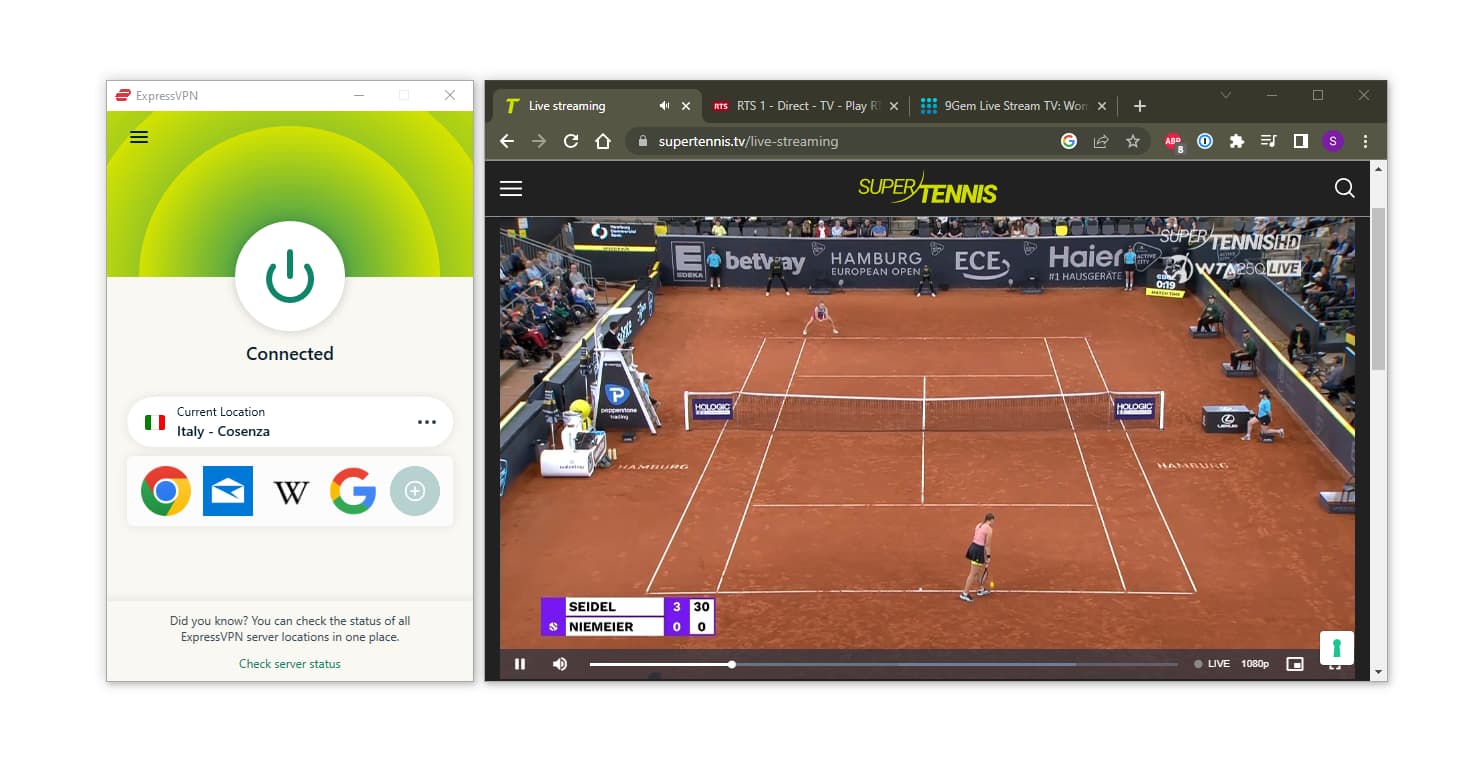Click the SuperTennis logo
Image resolution: width=1472 pixels, height=775 pixels.
pyautogui.click(x=927, y=188)
